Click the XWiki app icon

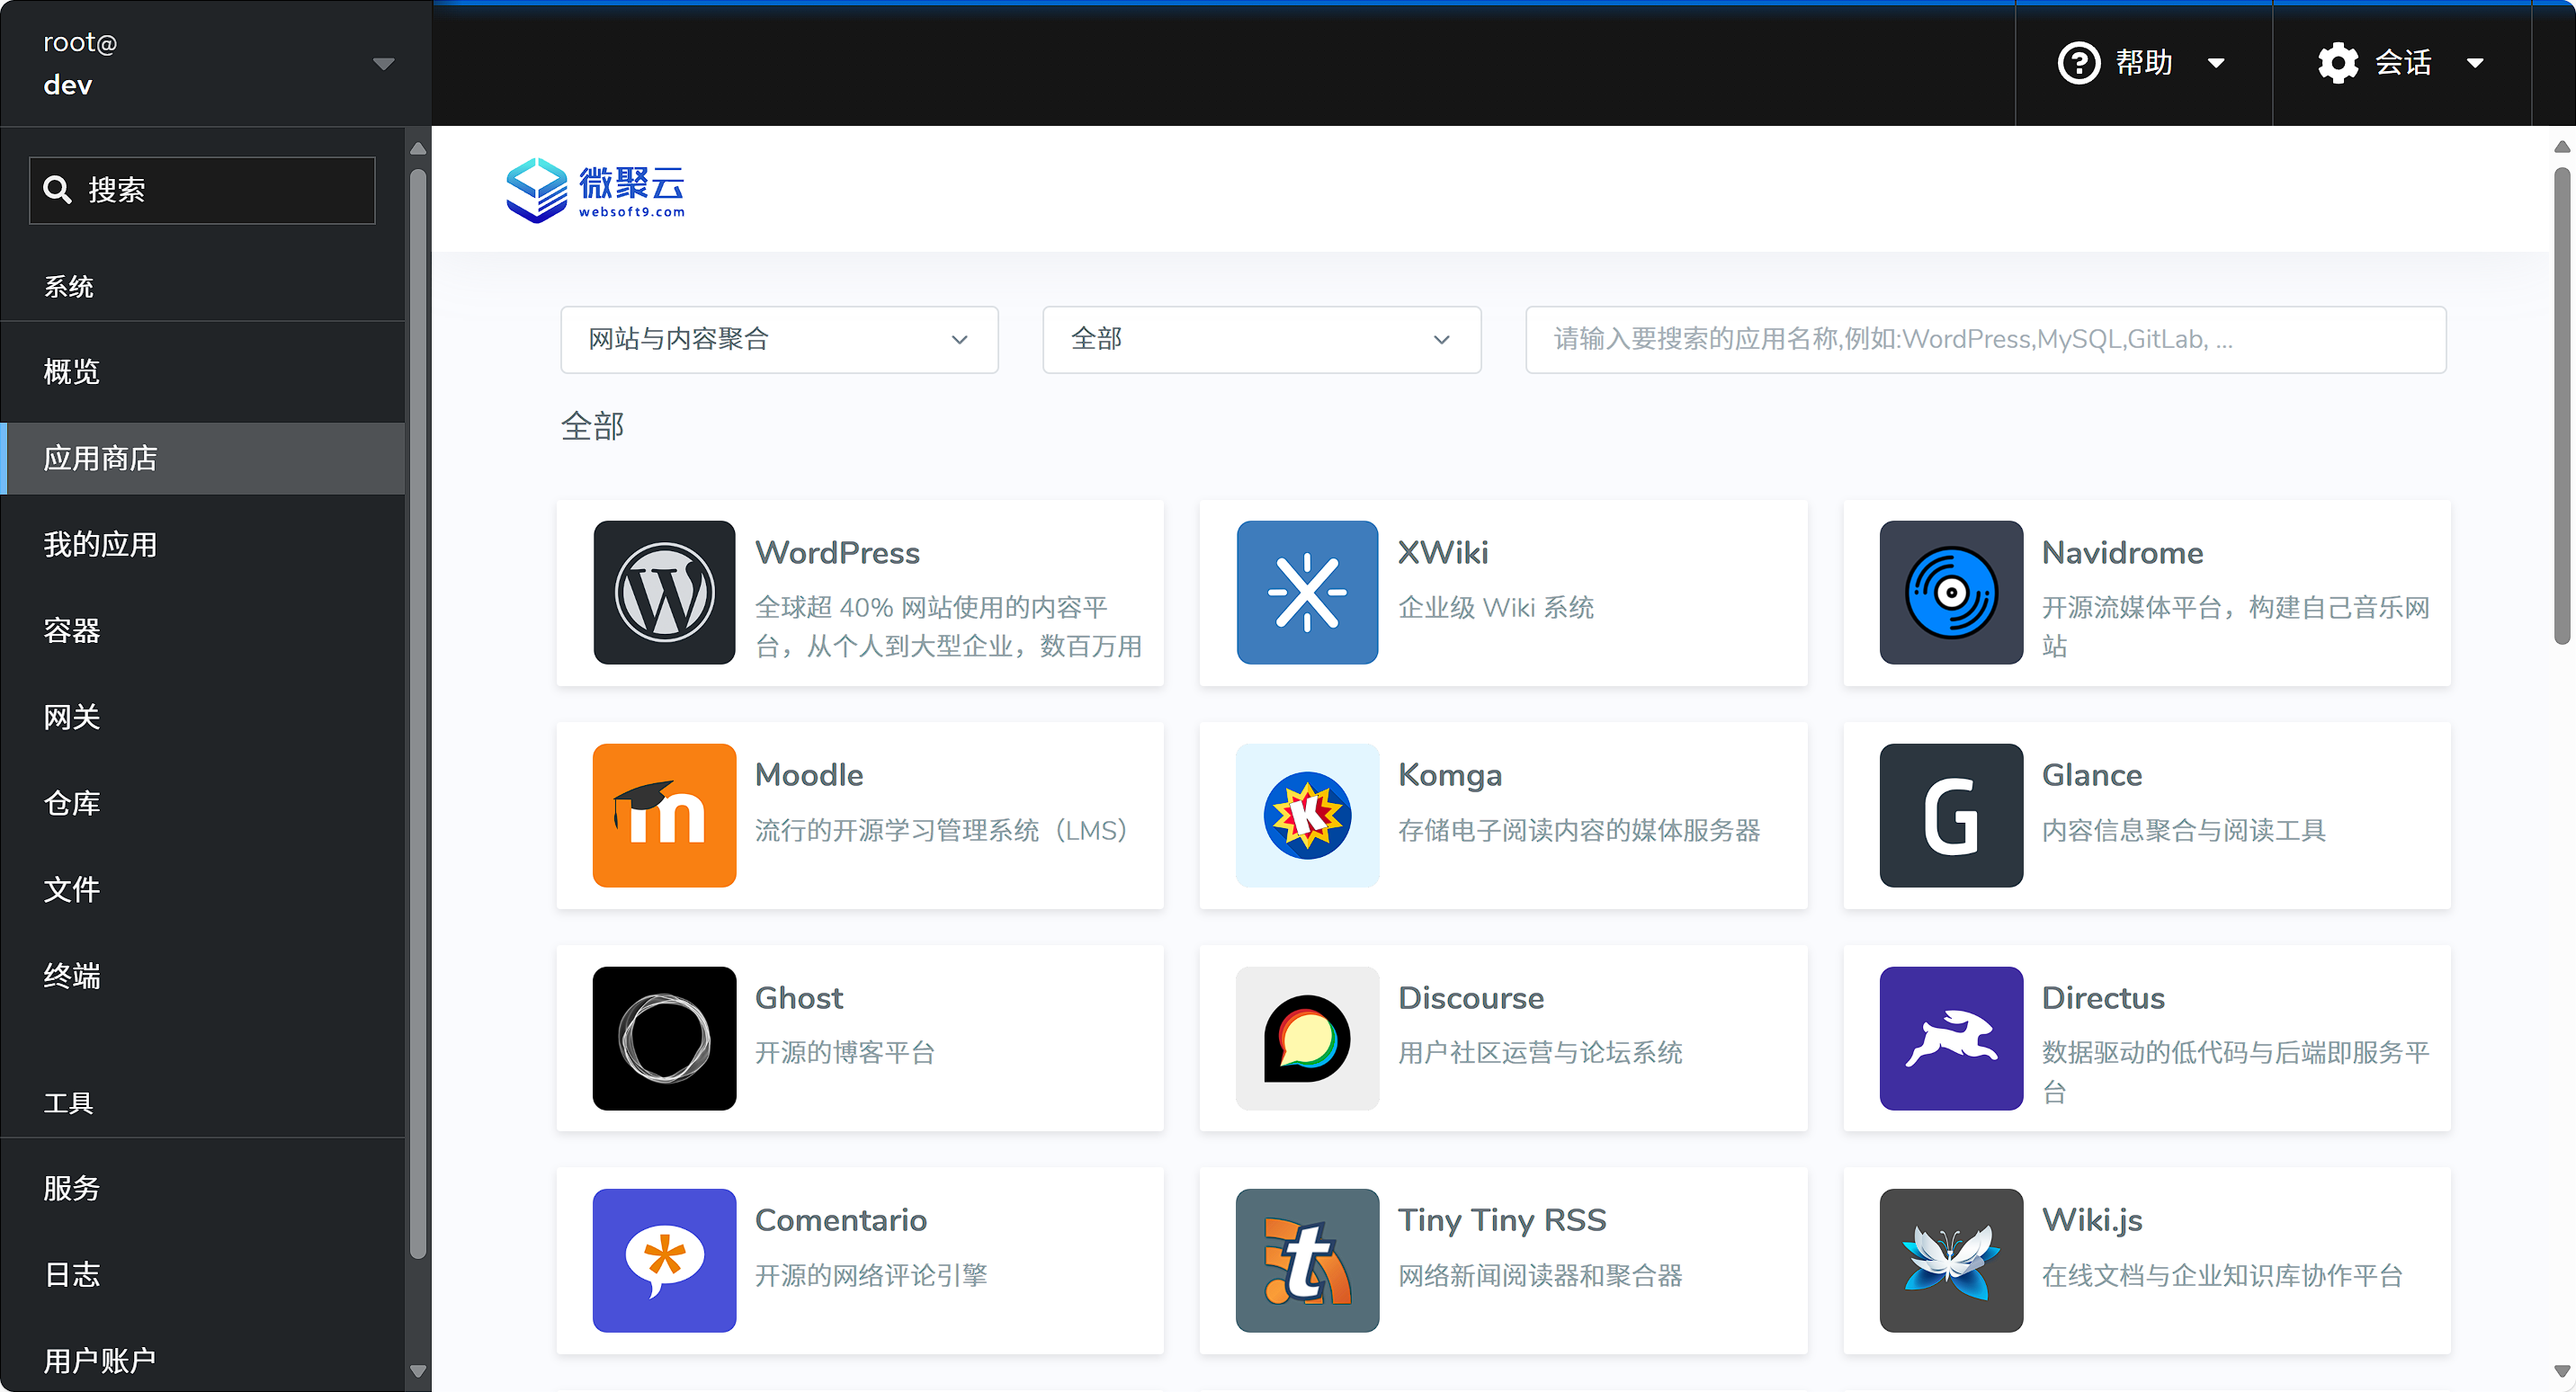point(1307,592)
